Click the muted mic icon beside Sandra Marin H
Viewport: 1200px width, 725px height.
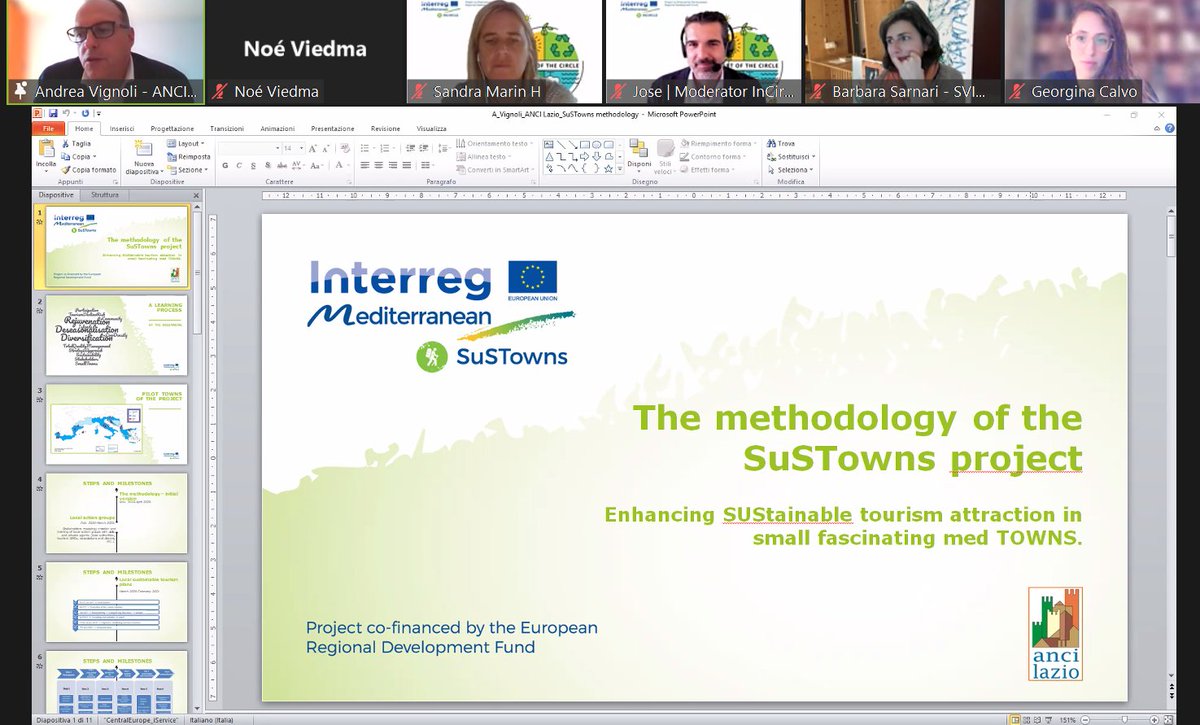point(418,91)
